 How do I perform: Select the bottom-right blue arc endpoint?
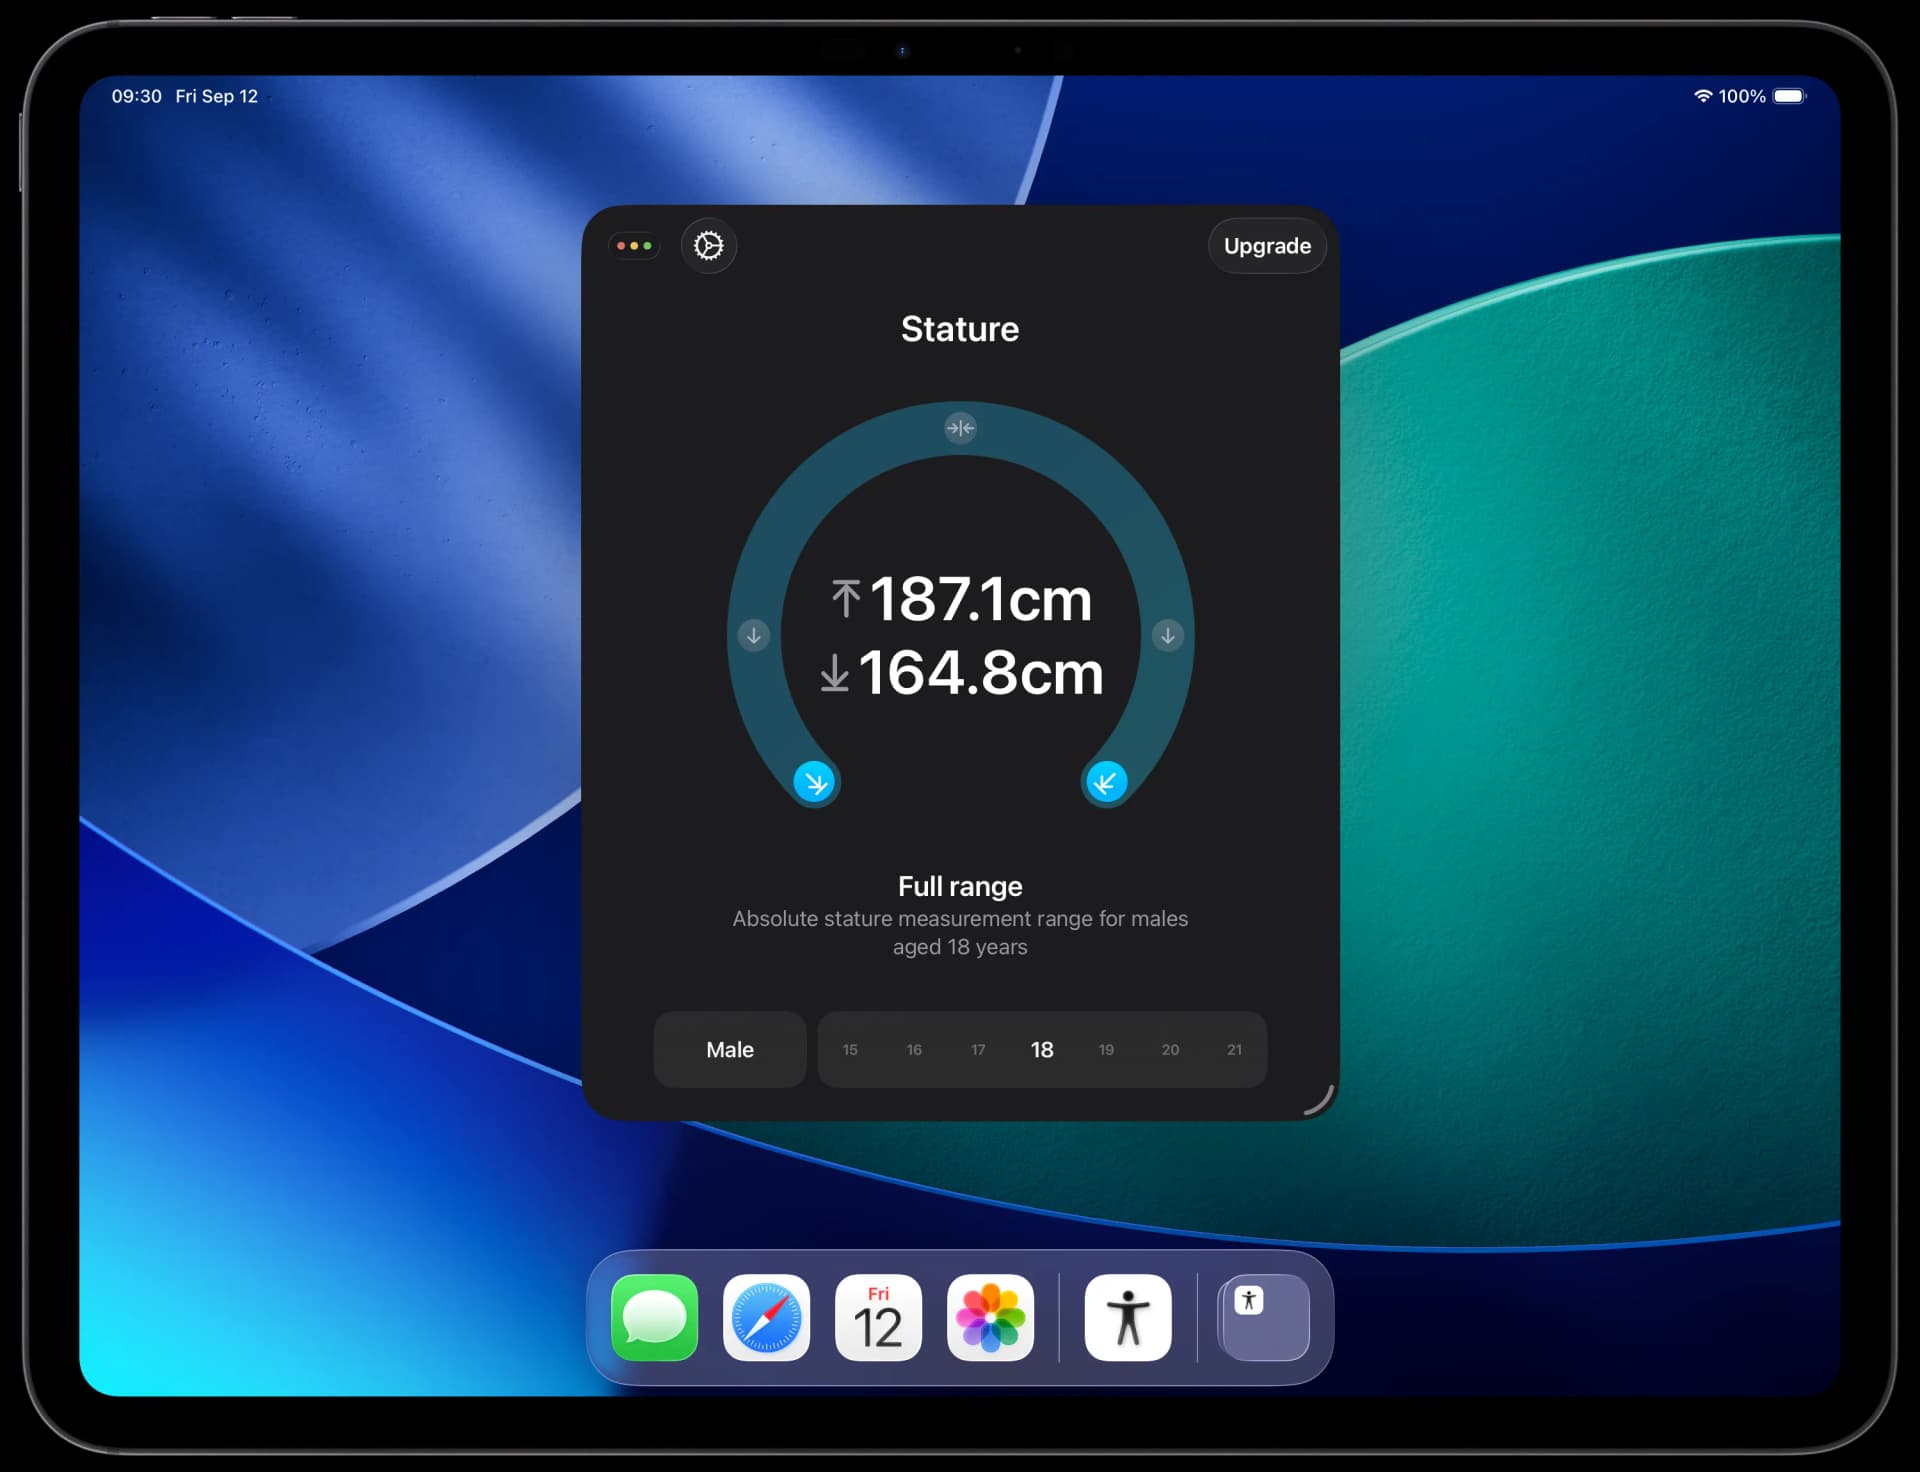click(1106, 782)
